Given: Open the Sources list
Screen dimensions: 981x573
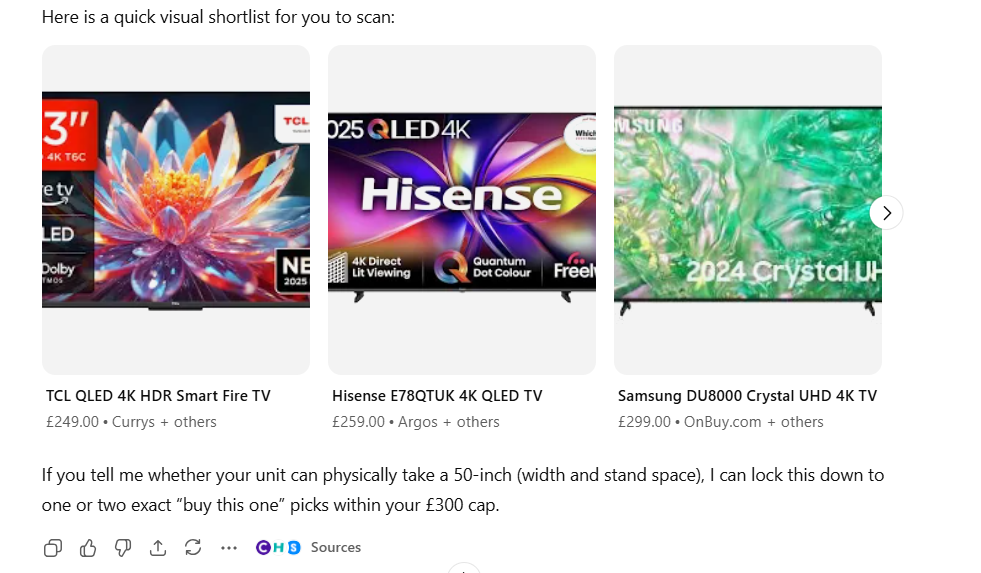Looking at the screenshot, I should (x=336, y=547).
